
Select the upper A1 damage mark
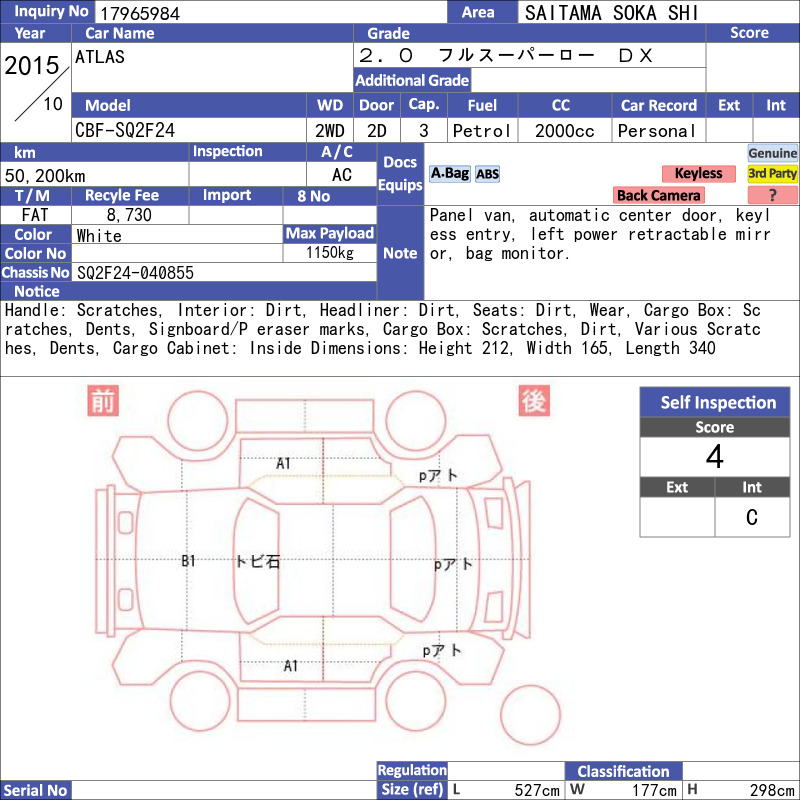(283, 463)
